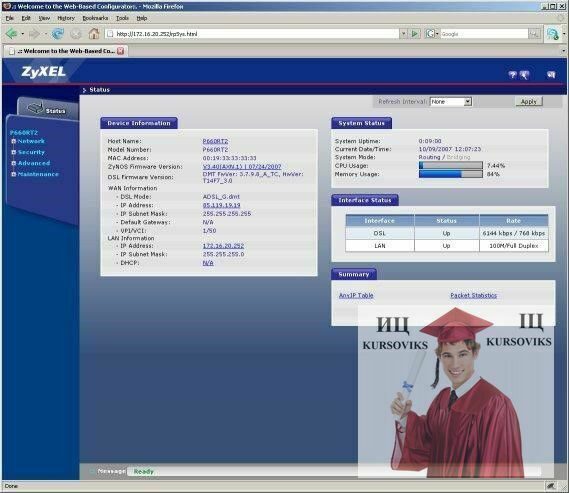This screenshot has width=569, height=493.
Task: Open the View menu
Action: click(44, 18)
